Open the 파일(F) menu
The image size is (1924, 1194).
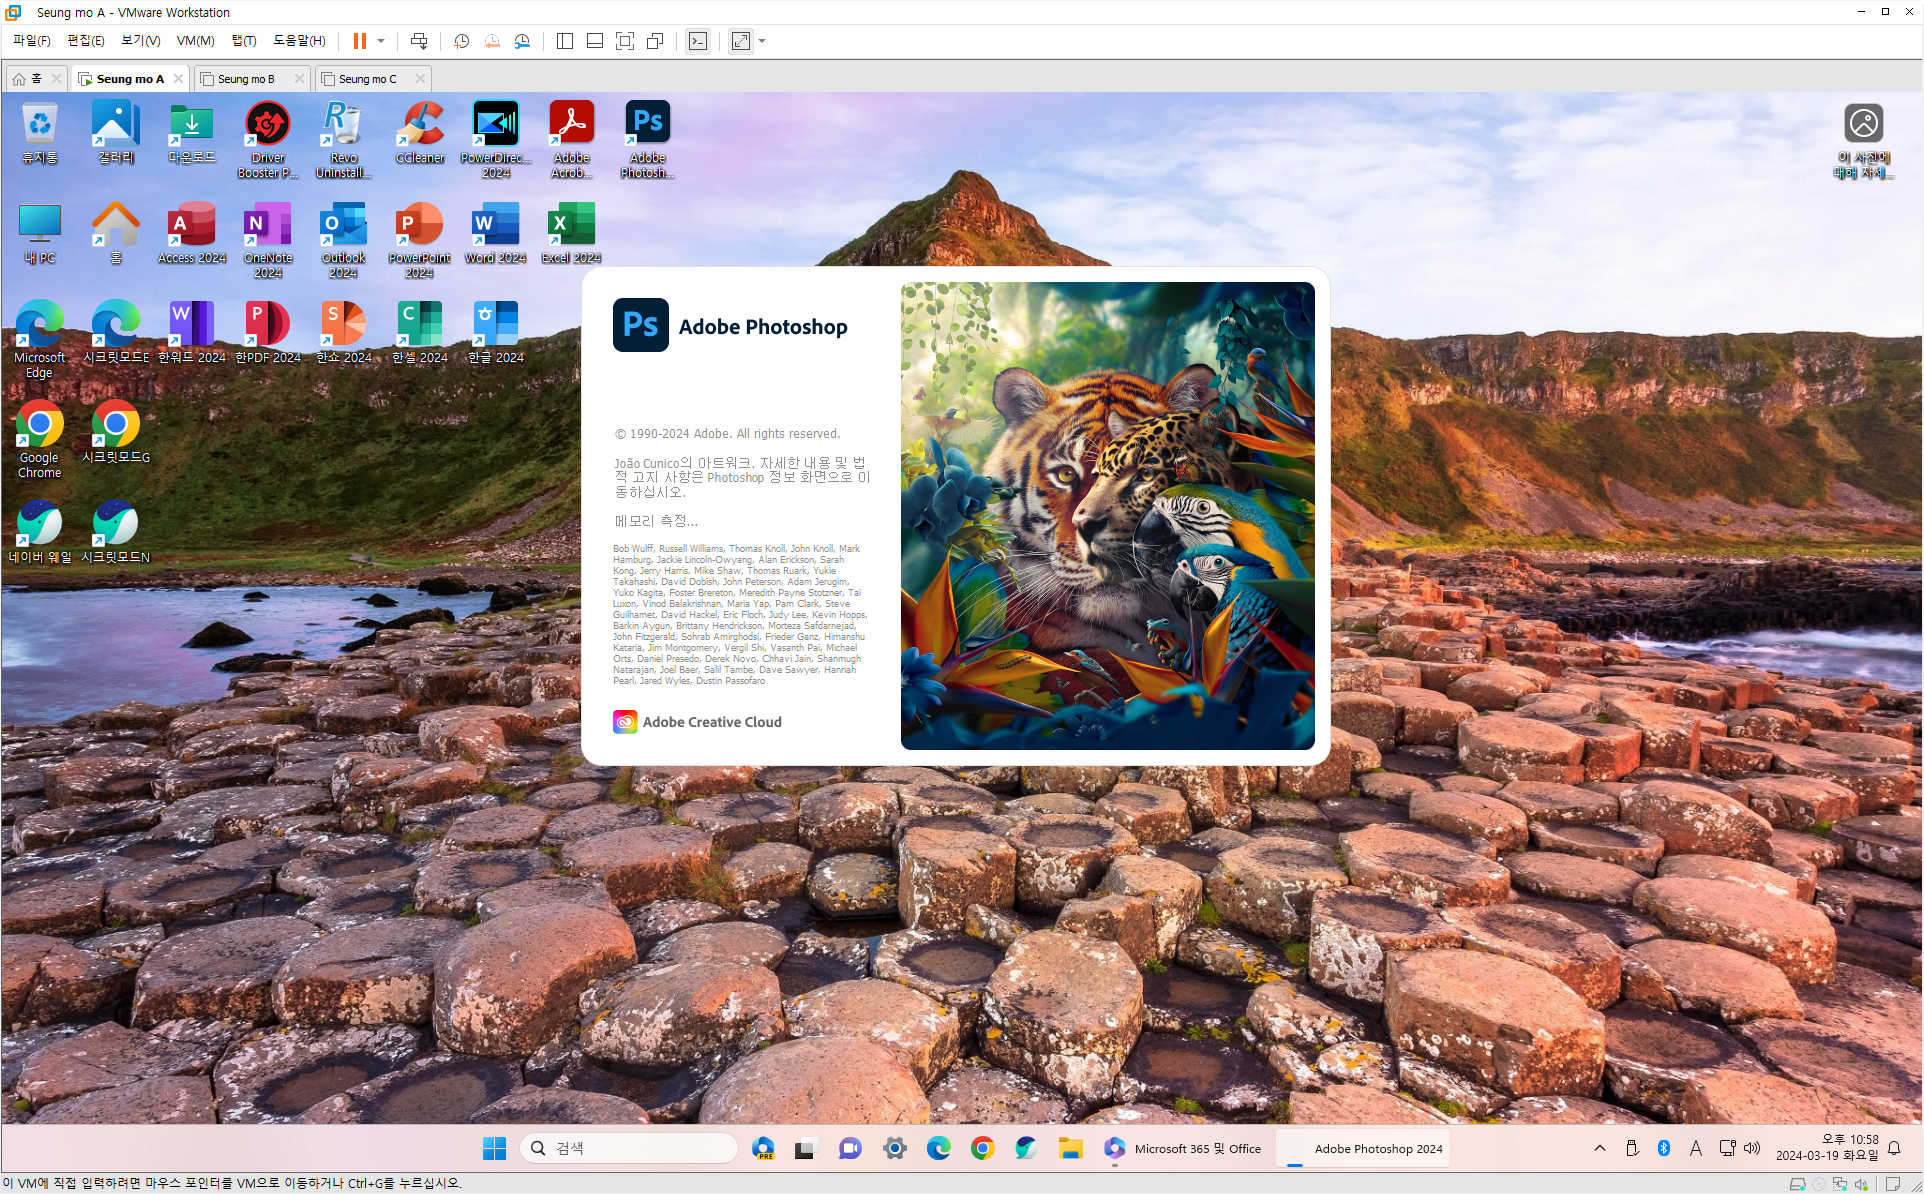point(31,41)
